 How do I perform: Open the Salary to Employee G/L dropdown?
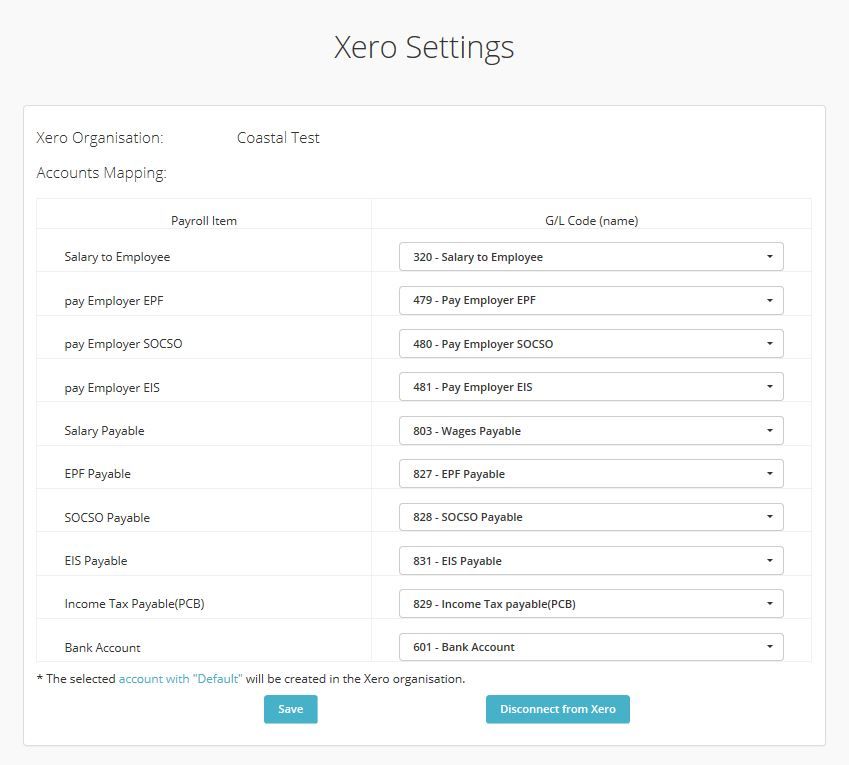point(591,257)
